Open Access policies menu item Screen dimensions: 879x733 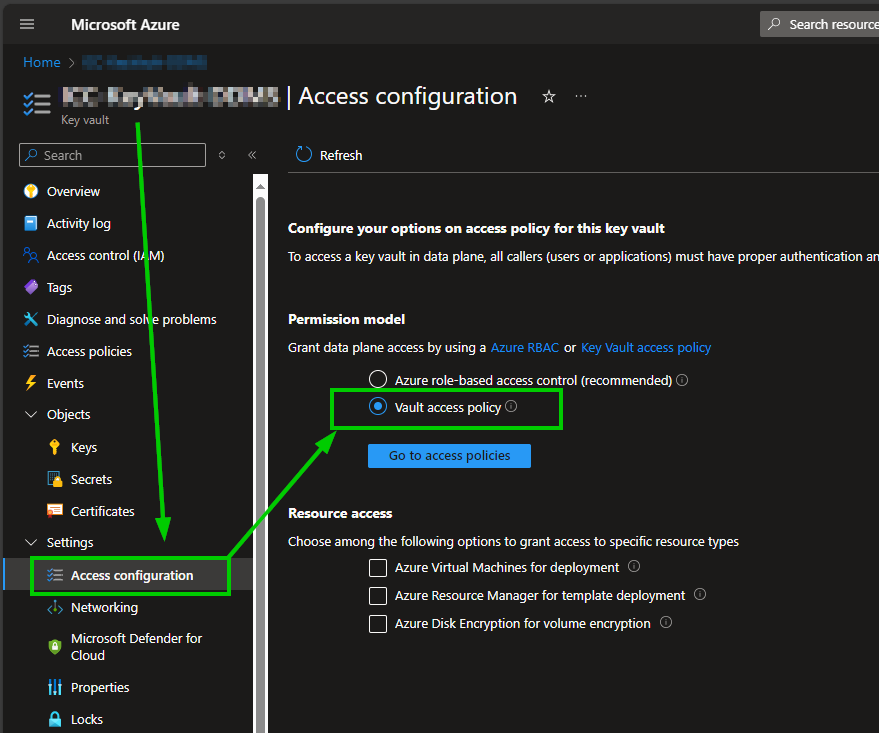pyautogui.click(x=89, y=351)
